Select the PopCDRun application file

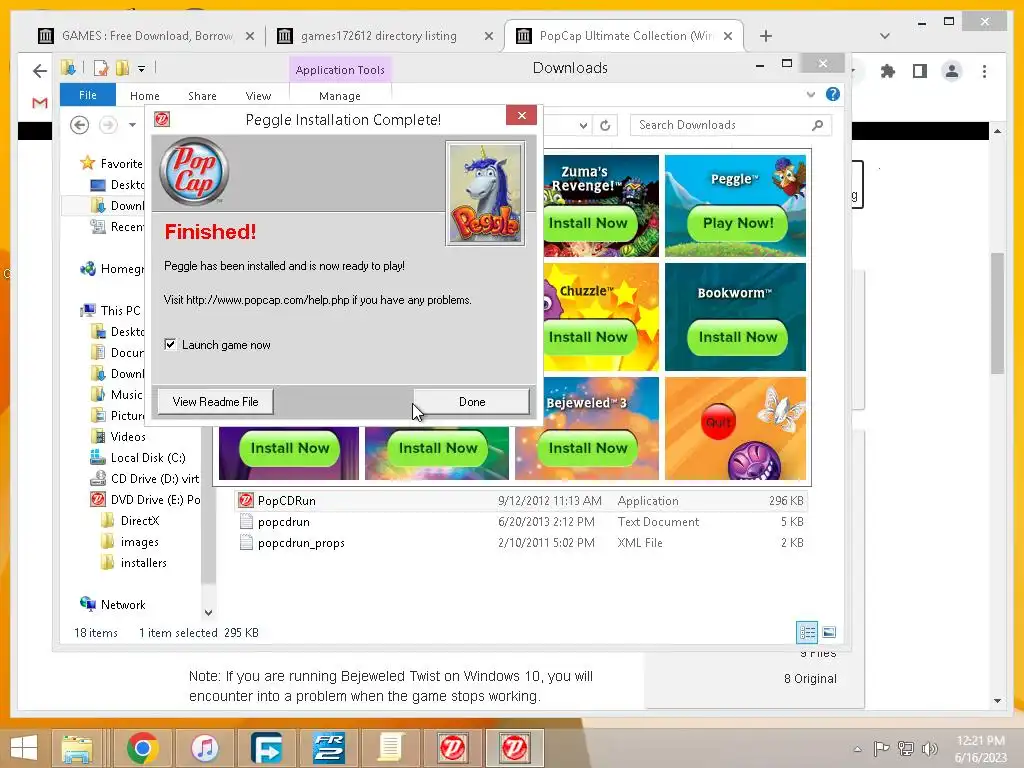(521, 500)
